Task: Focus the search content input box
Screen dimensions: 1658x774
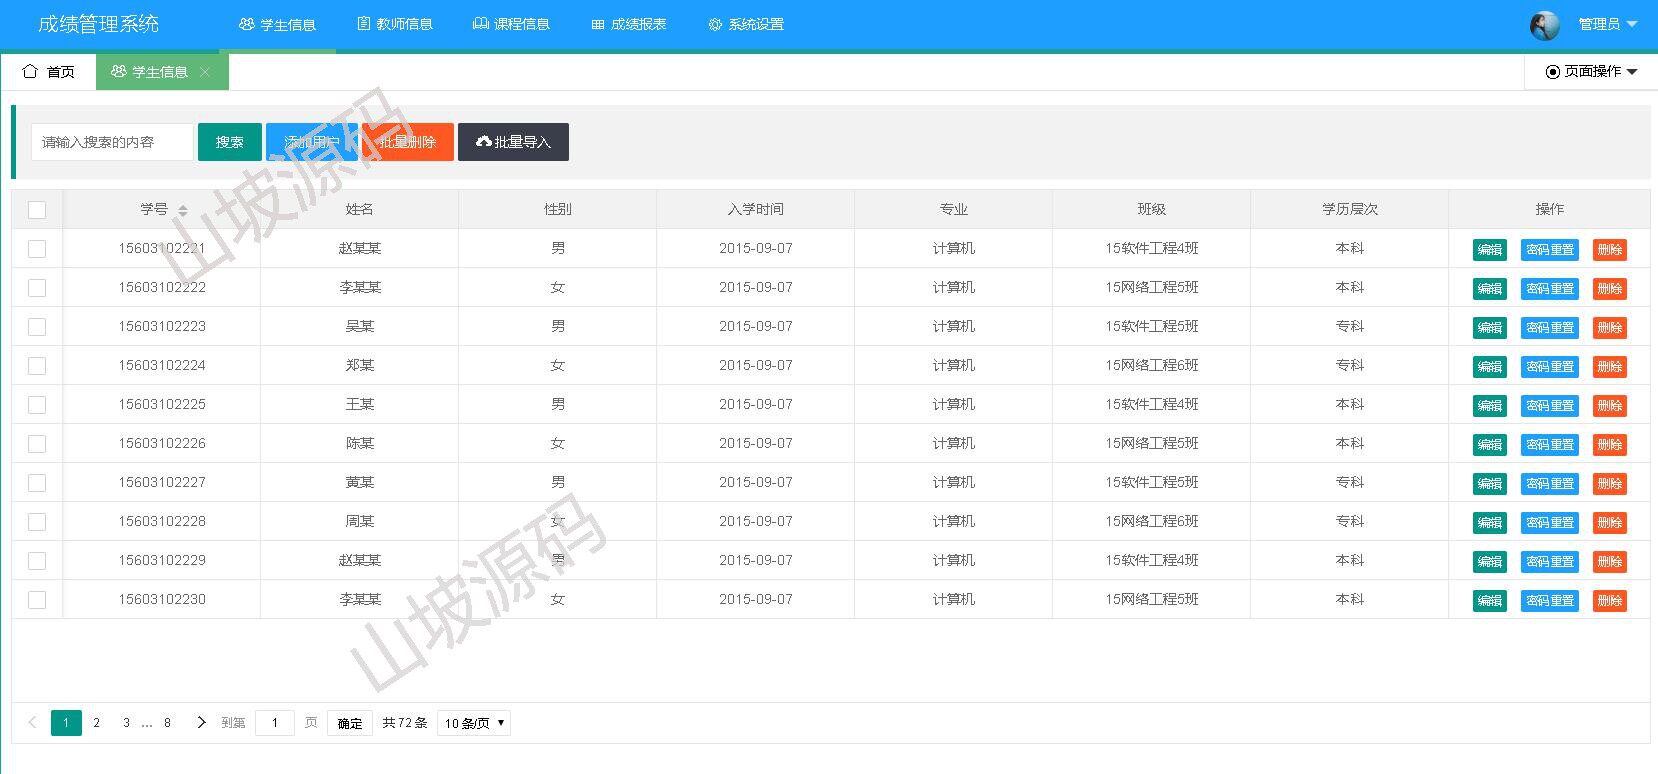Action: pos(112,142)
